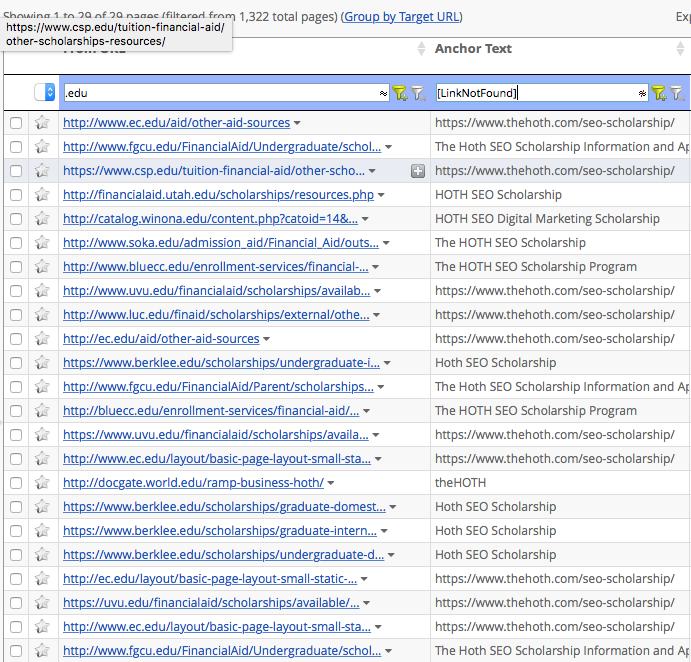This screenshot has width=691, height=662.
Task: Expand dropdown arrow beside www.soka.edu link
Action: (x=386, y=243)
